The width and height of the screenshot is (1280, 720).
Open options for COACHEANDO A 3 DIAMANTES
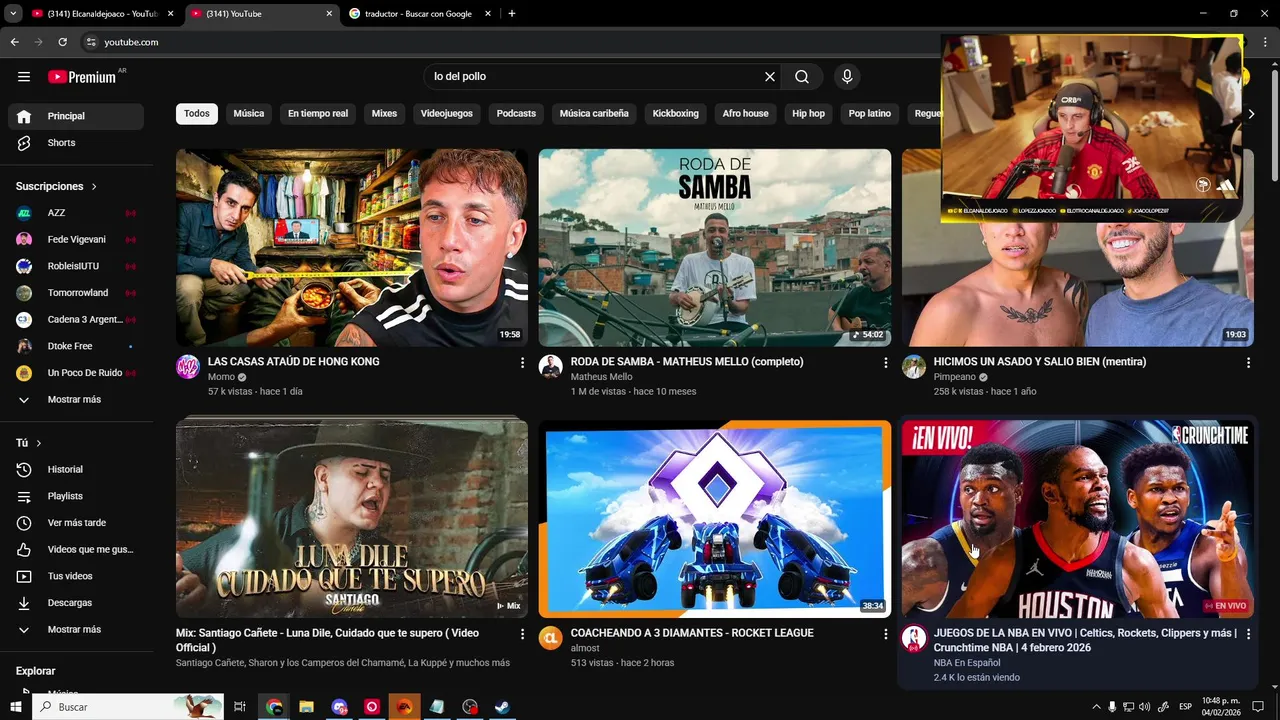(885, 634)
